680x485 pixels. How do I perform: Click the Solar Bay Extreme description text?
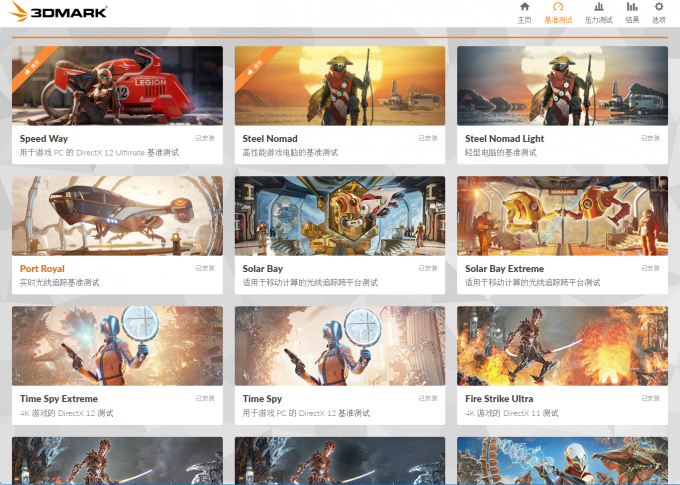tap(533, 283)
